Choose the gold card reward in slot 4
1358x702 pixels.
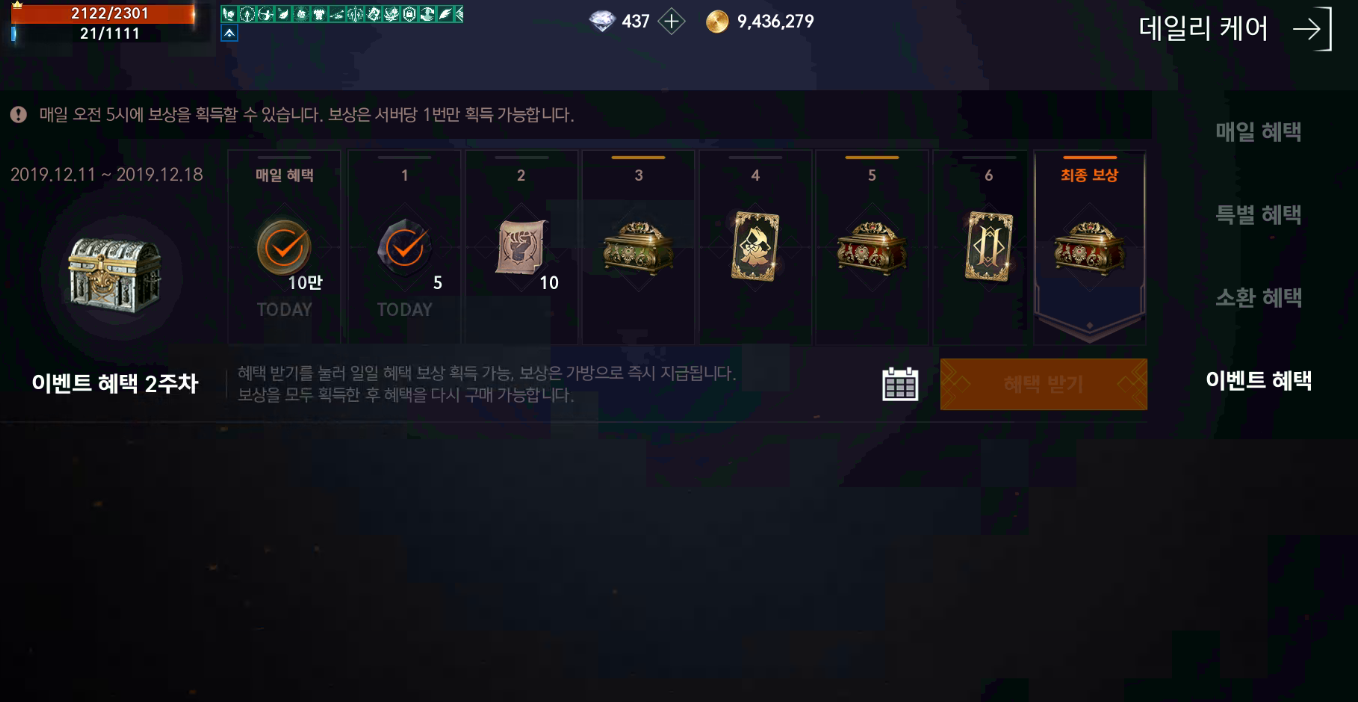click(755, 245)
